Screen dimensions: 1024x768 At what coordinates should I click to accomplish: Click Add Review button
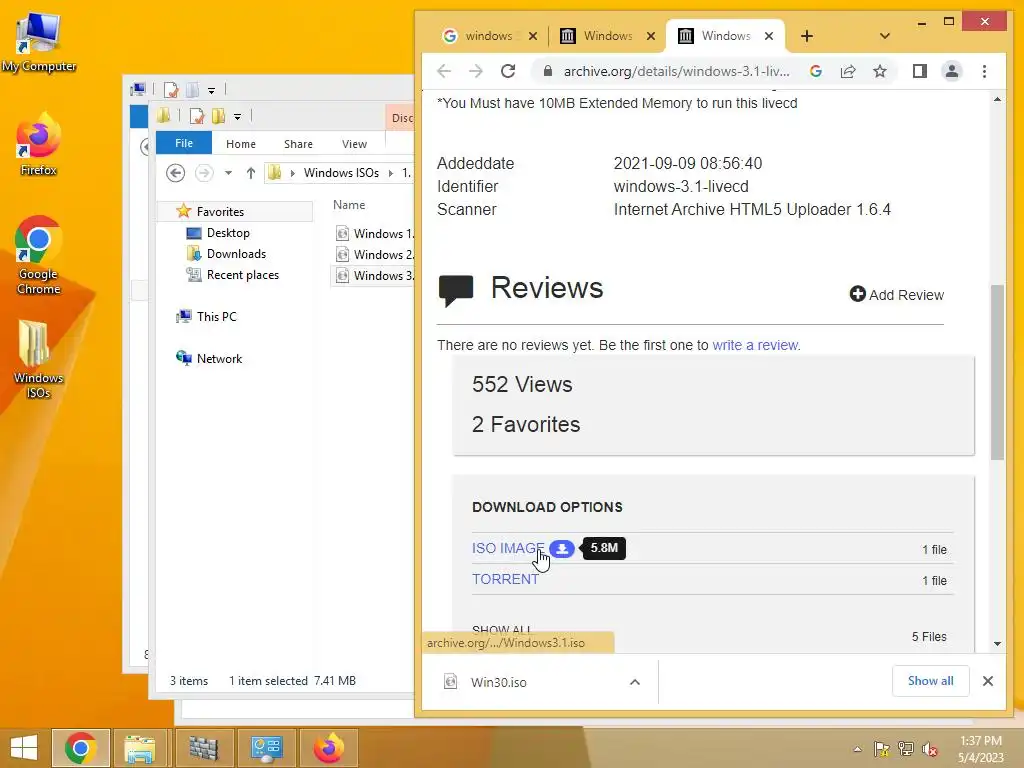tap(897, 295)
